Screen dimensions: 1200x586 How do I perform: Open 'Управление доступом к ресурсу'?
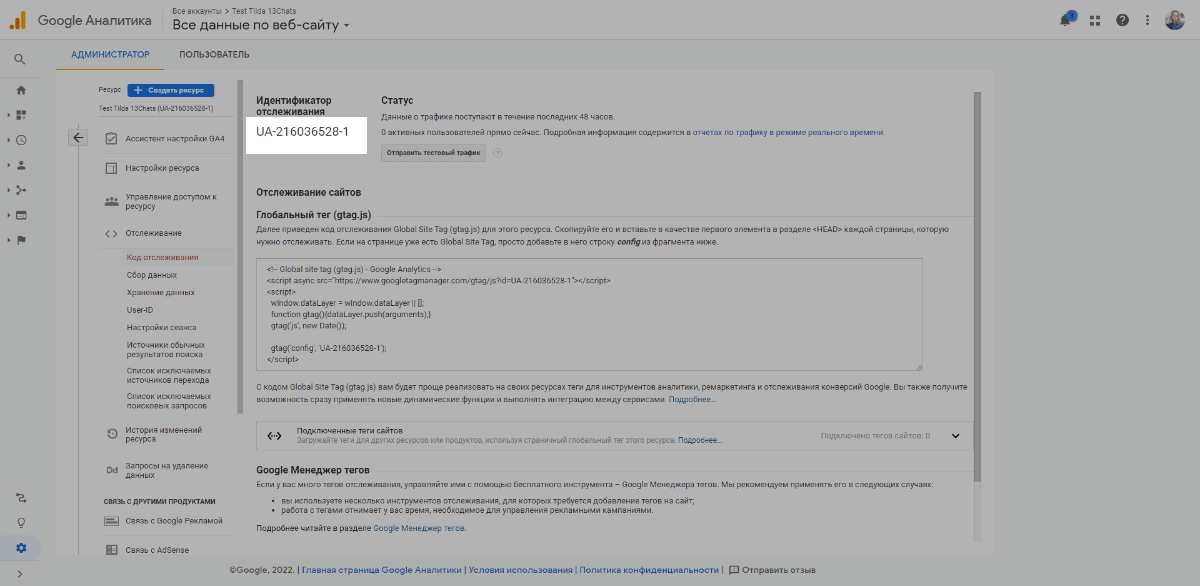pos(171,201)
